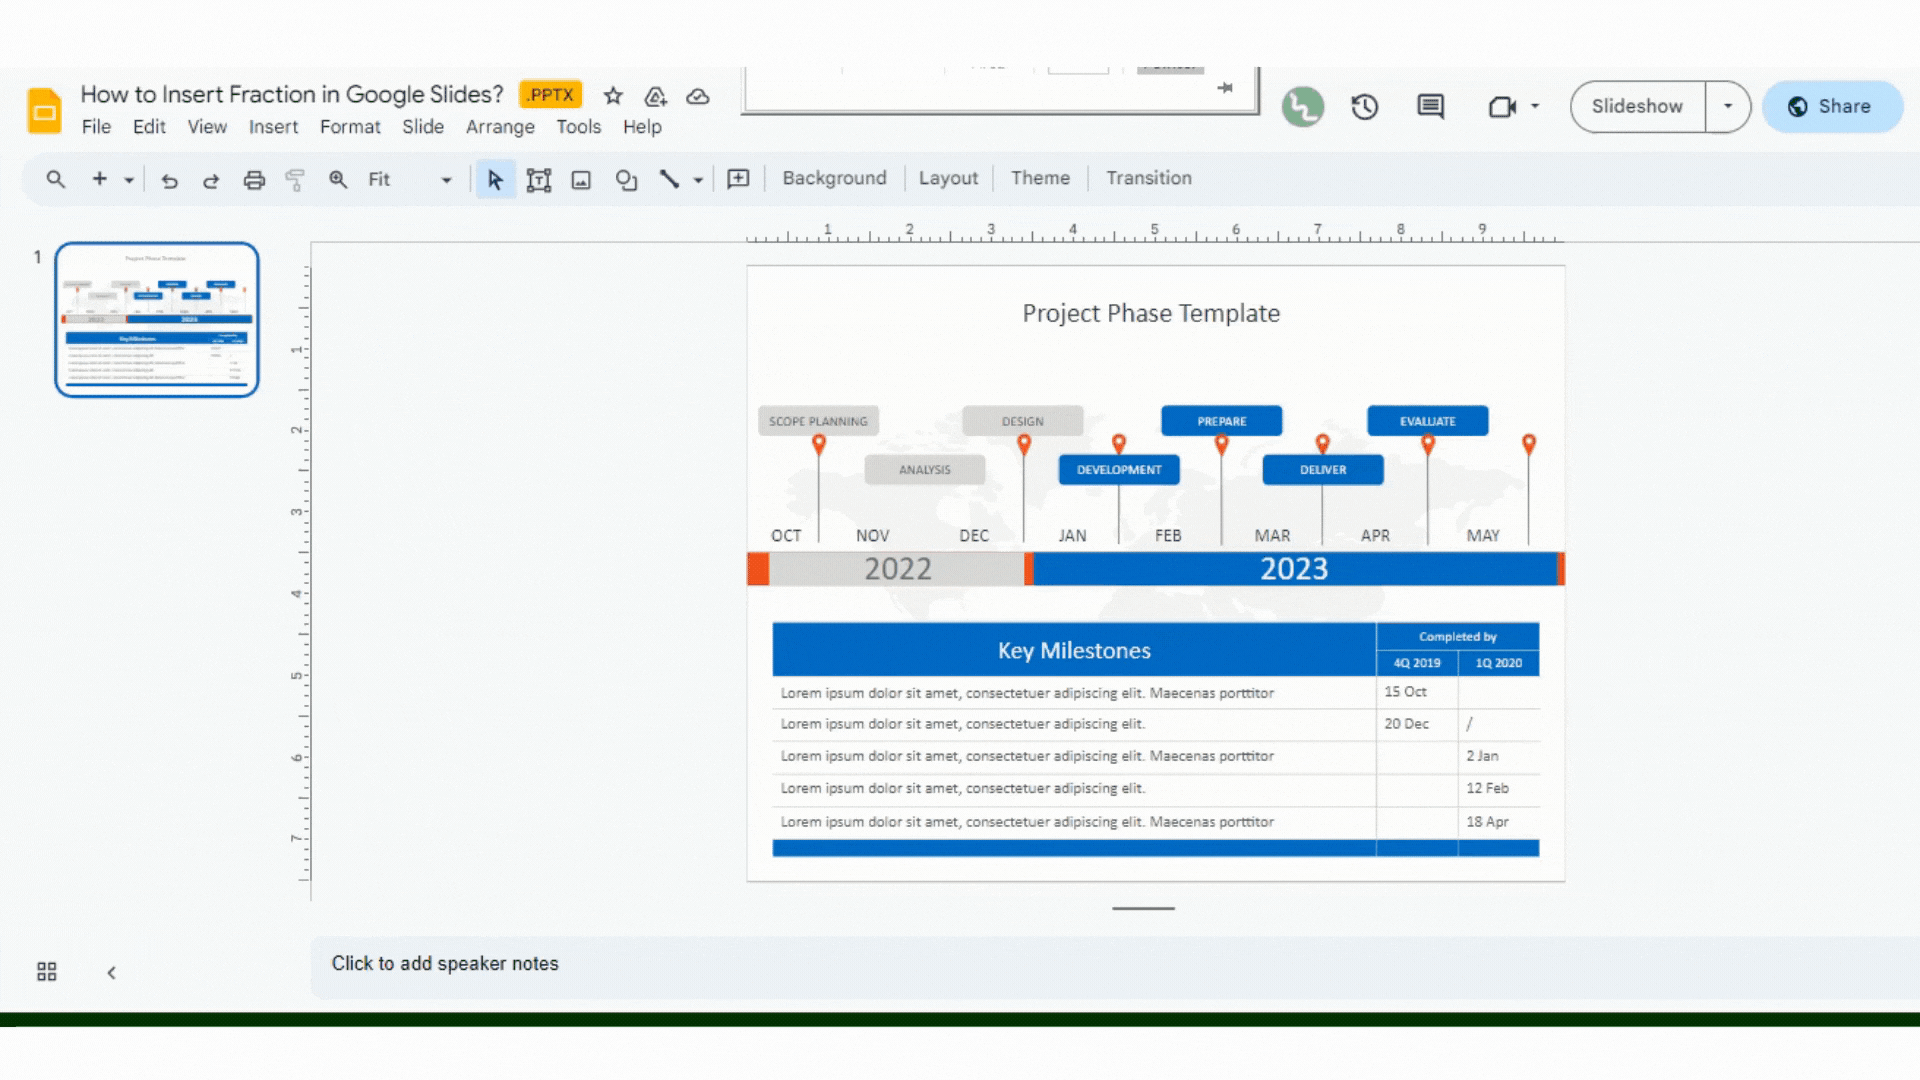Click the Insert image icon
Screen dimensions: 1920x1080
582,178
